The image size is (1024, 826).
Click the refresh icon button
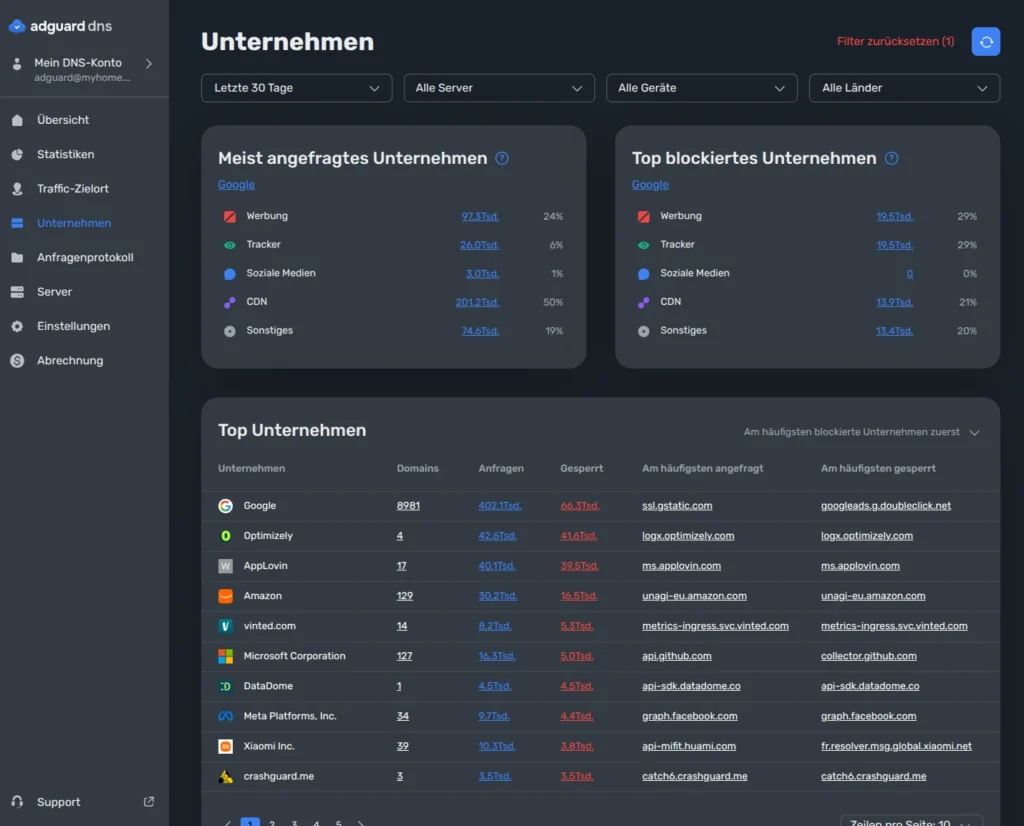coord(985,42)
